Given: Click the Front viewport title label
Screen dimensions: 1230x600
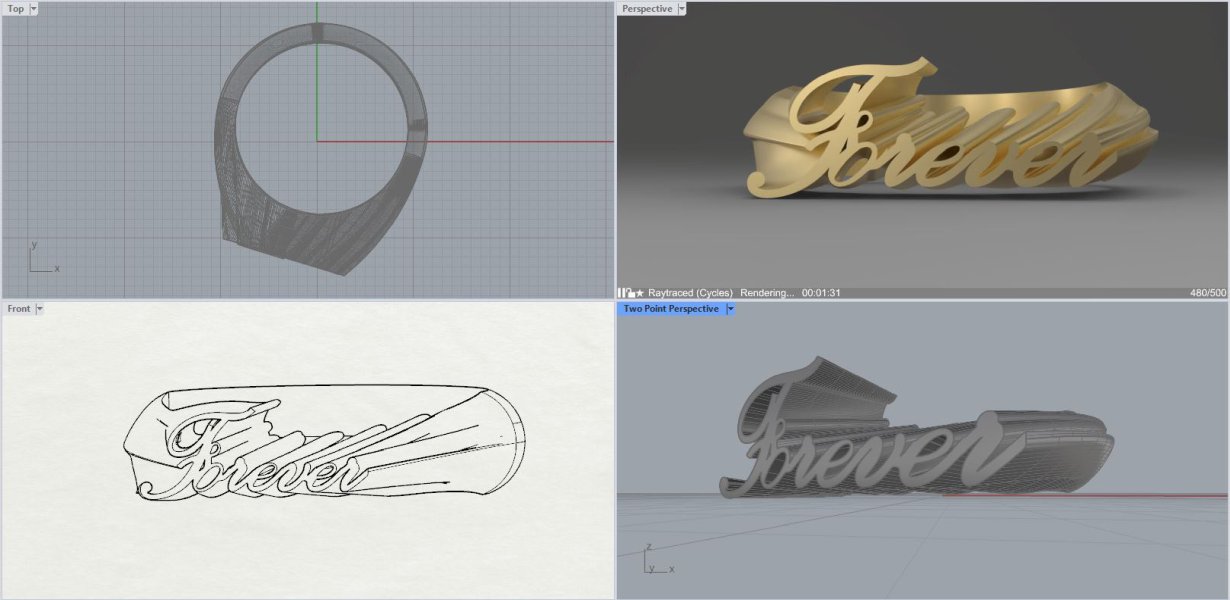Looking at the screenshot, I should (x=19, y=309).
